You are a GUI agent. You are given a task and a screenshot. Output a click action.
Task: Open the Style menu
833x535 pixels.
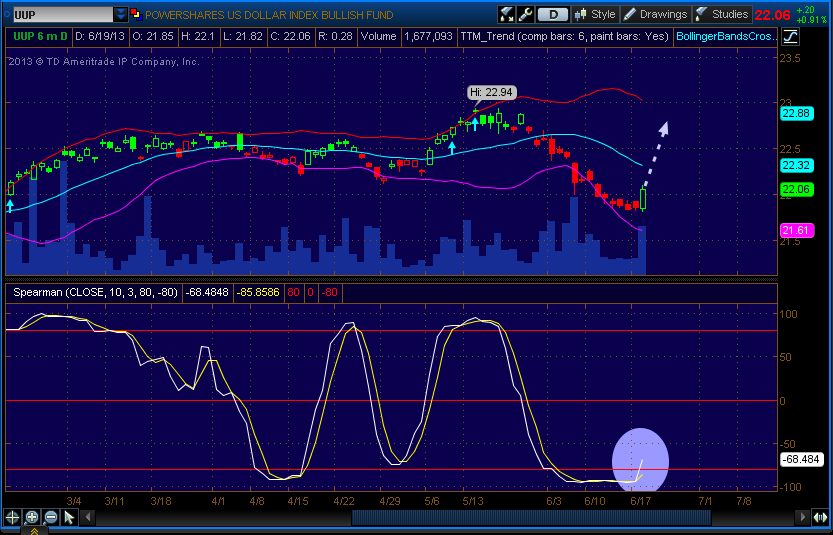pos(595,14)
